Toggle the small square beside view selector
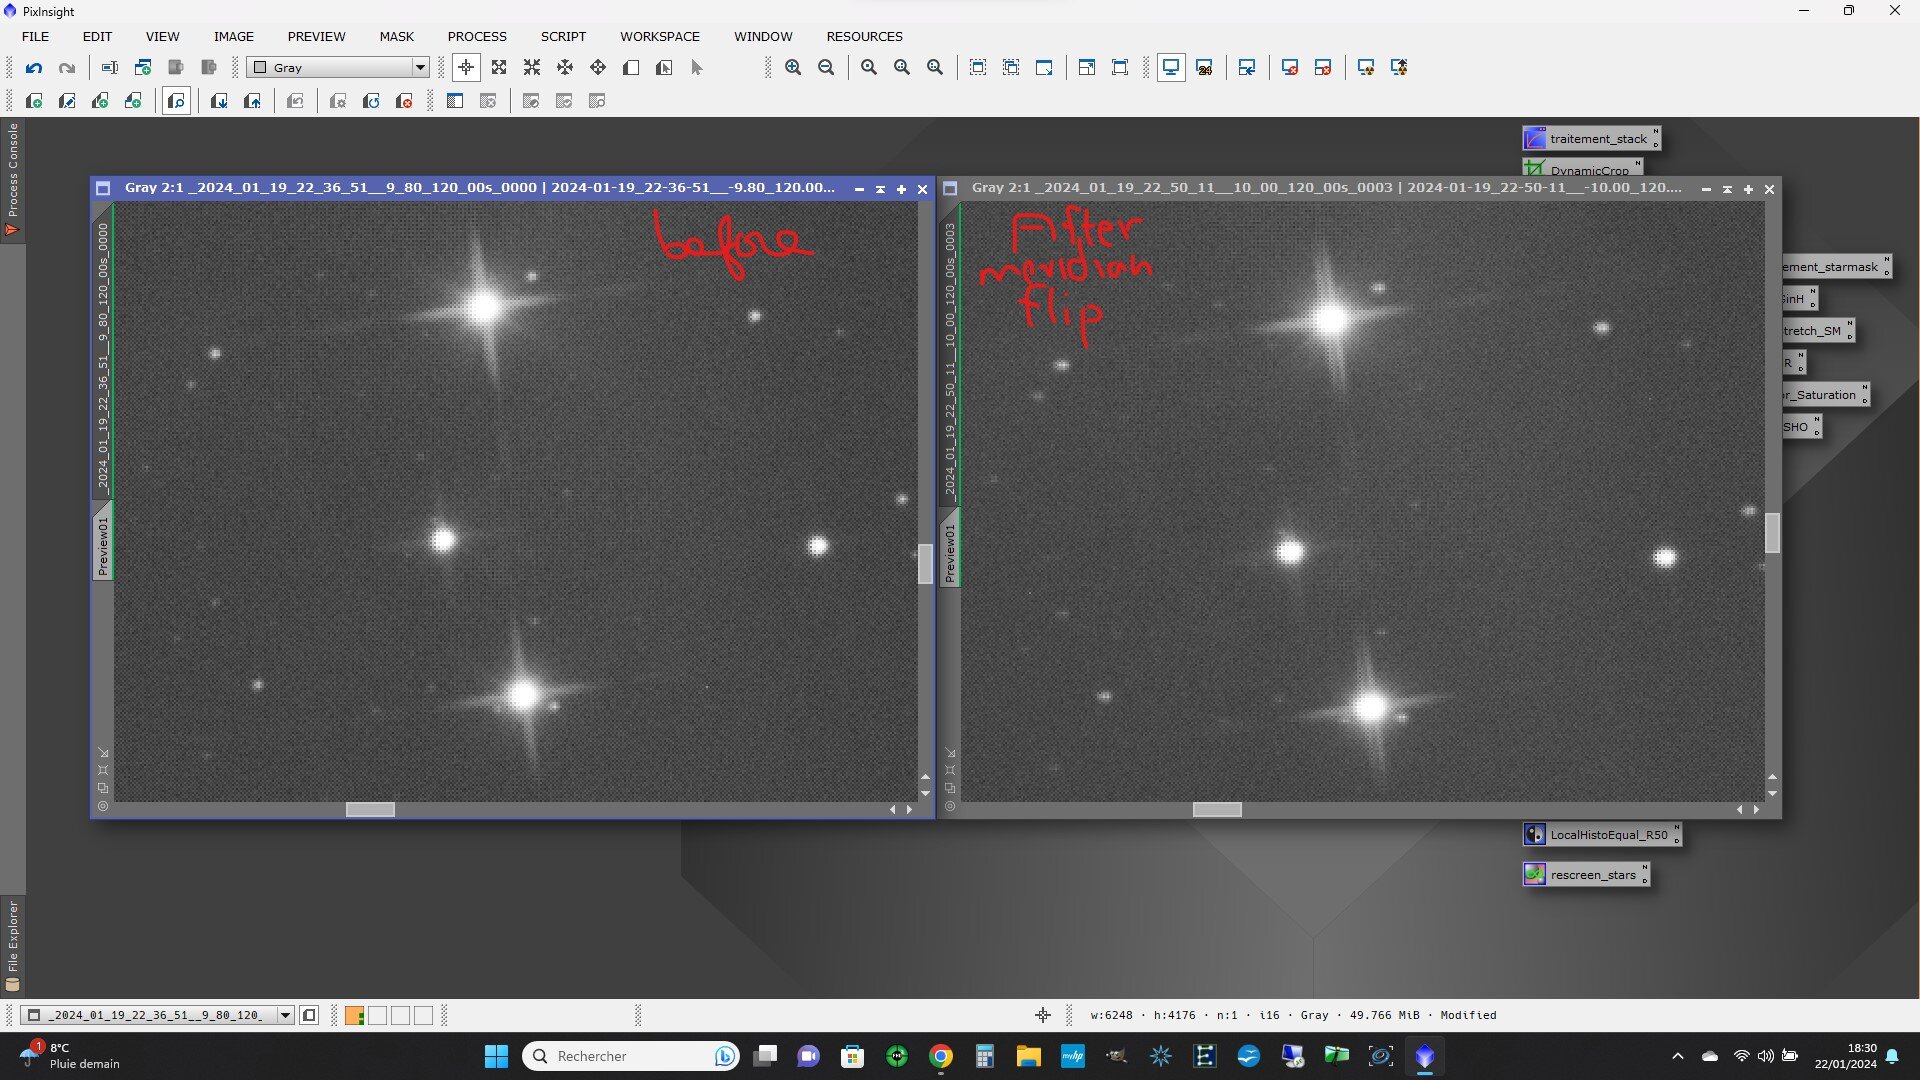 point(310,1015)
